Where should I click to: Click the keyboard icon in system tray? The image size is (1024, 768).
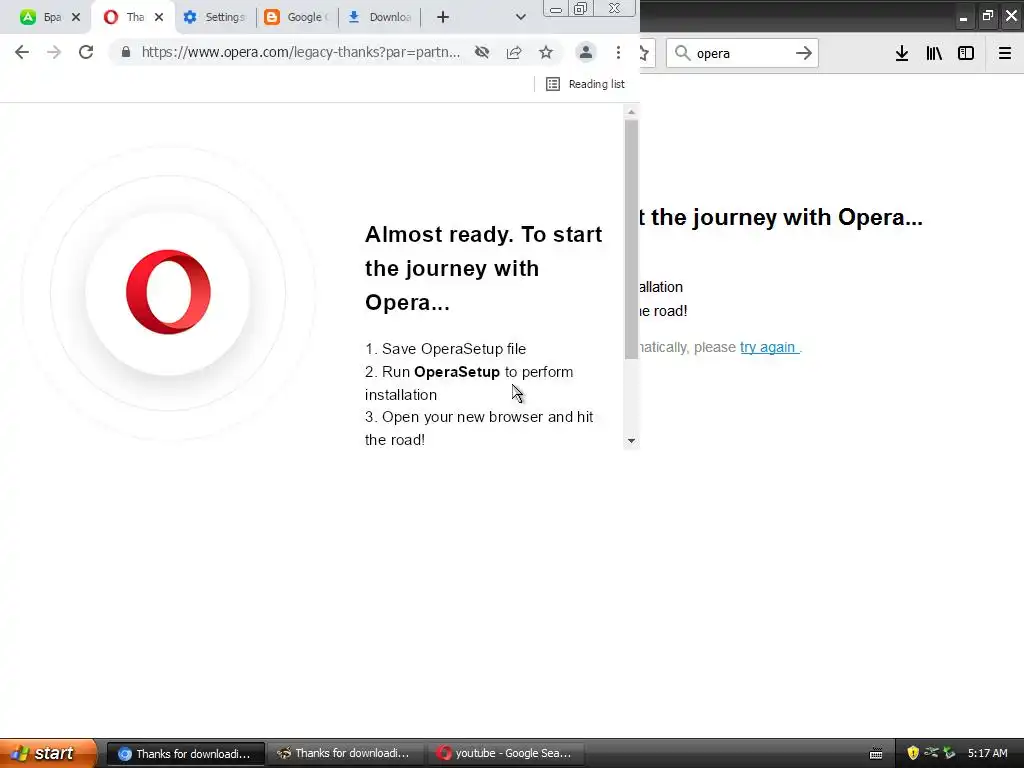(x=876, y=754)
